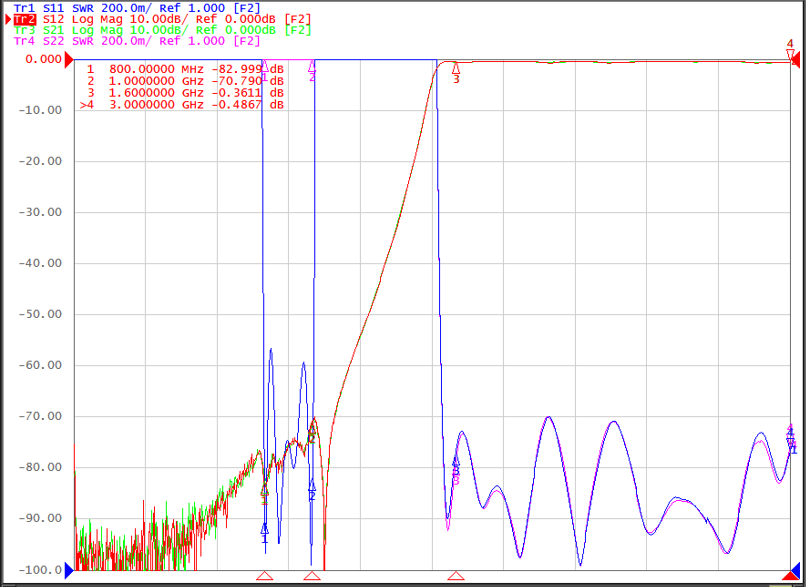
Task: Click active marker 4 readout at 3.0000000 GHz
Action: 182,105
